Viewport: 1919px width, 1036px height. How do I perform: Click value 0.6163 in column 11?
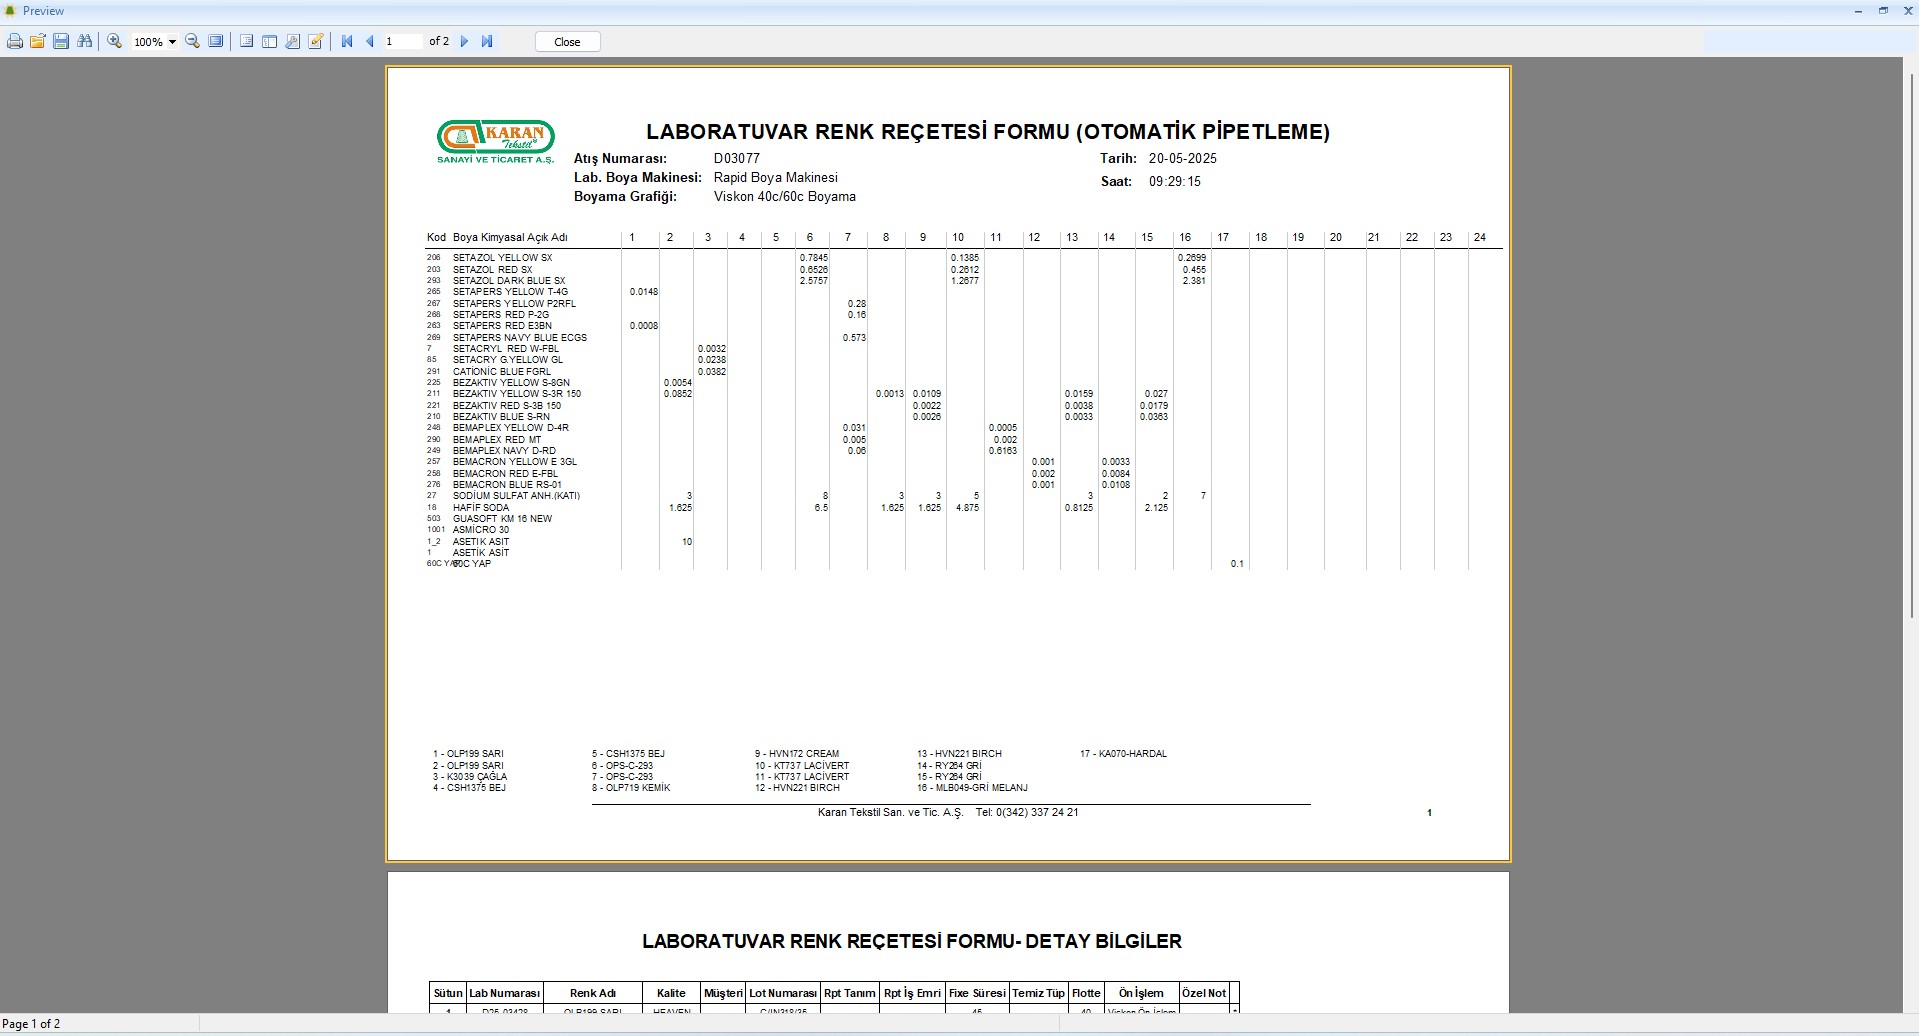[x=1003, y=451]
